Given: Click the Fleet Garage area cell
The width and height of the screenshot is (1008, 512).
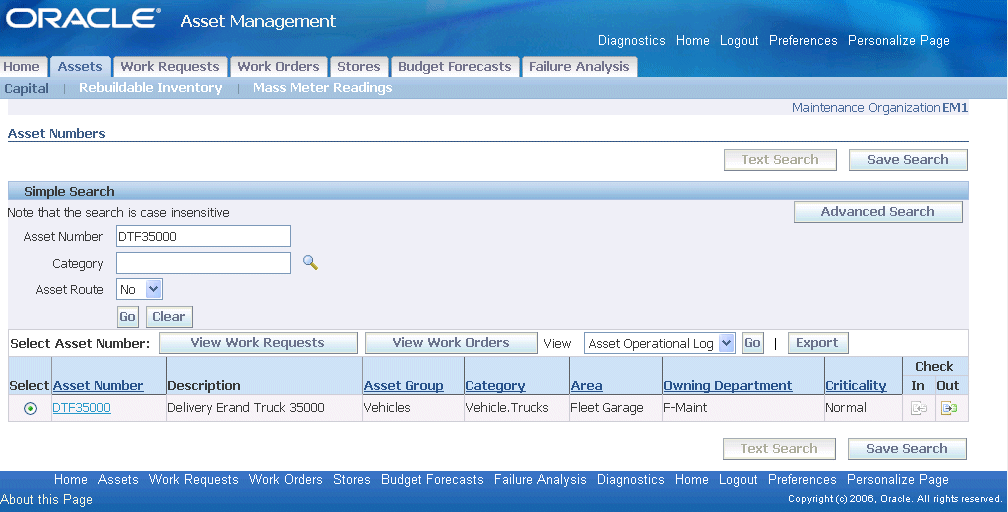Looking at the screenshot, I should tap(607, 408).
